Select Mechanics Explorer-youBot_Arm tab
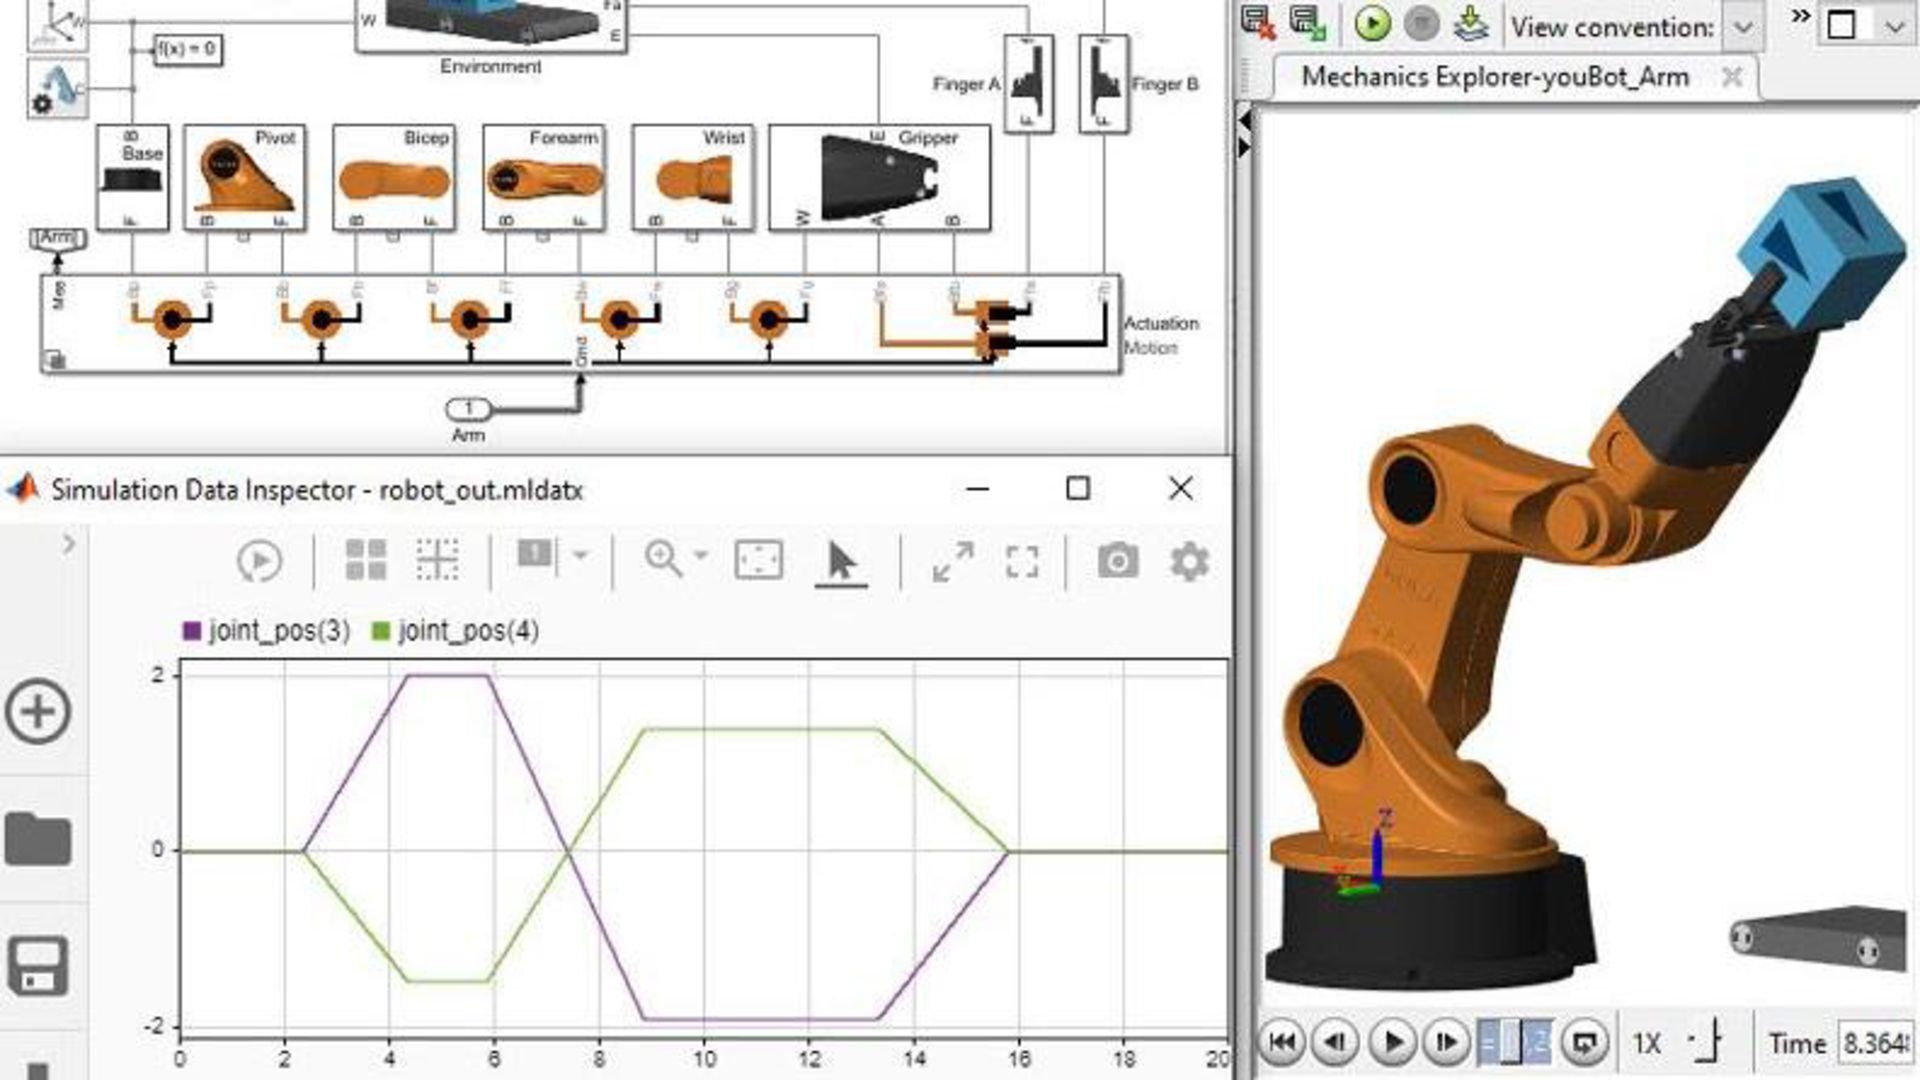Screen dimensions: 1920x1080 (x=1494, y=77)
